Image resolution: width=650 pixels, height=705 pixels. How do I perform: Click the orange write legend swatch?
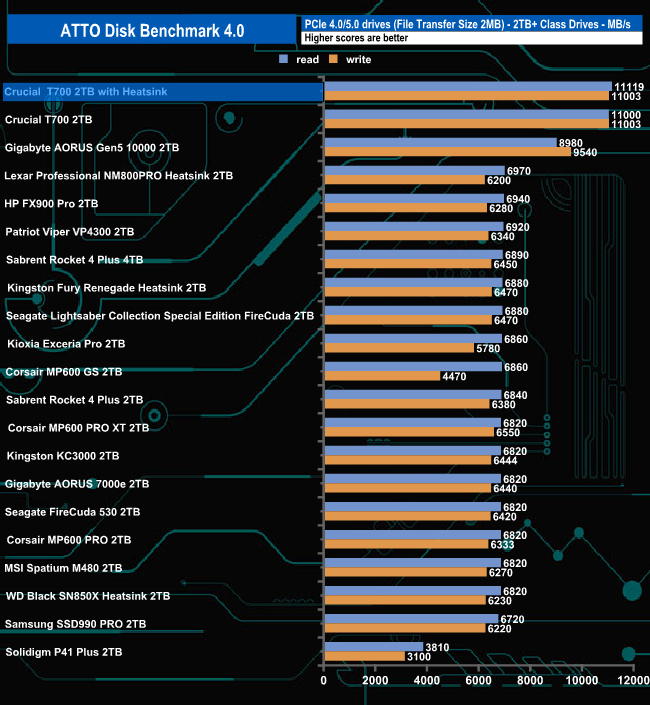coord(333,59)
